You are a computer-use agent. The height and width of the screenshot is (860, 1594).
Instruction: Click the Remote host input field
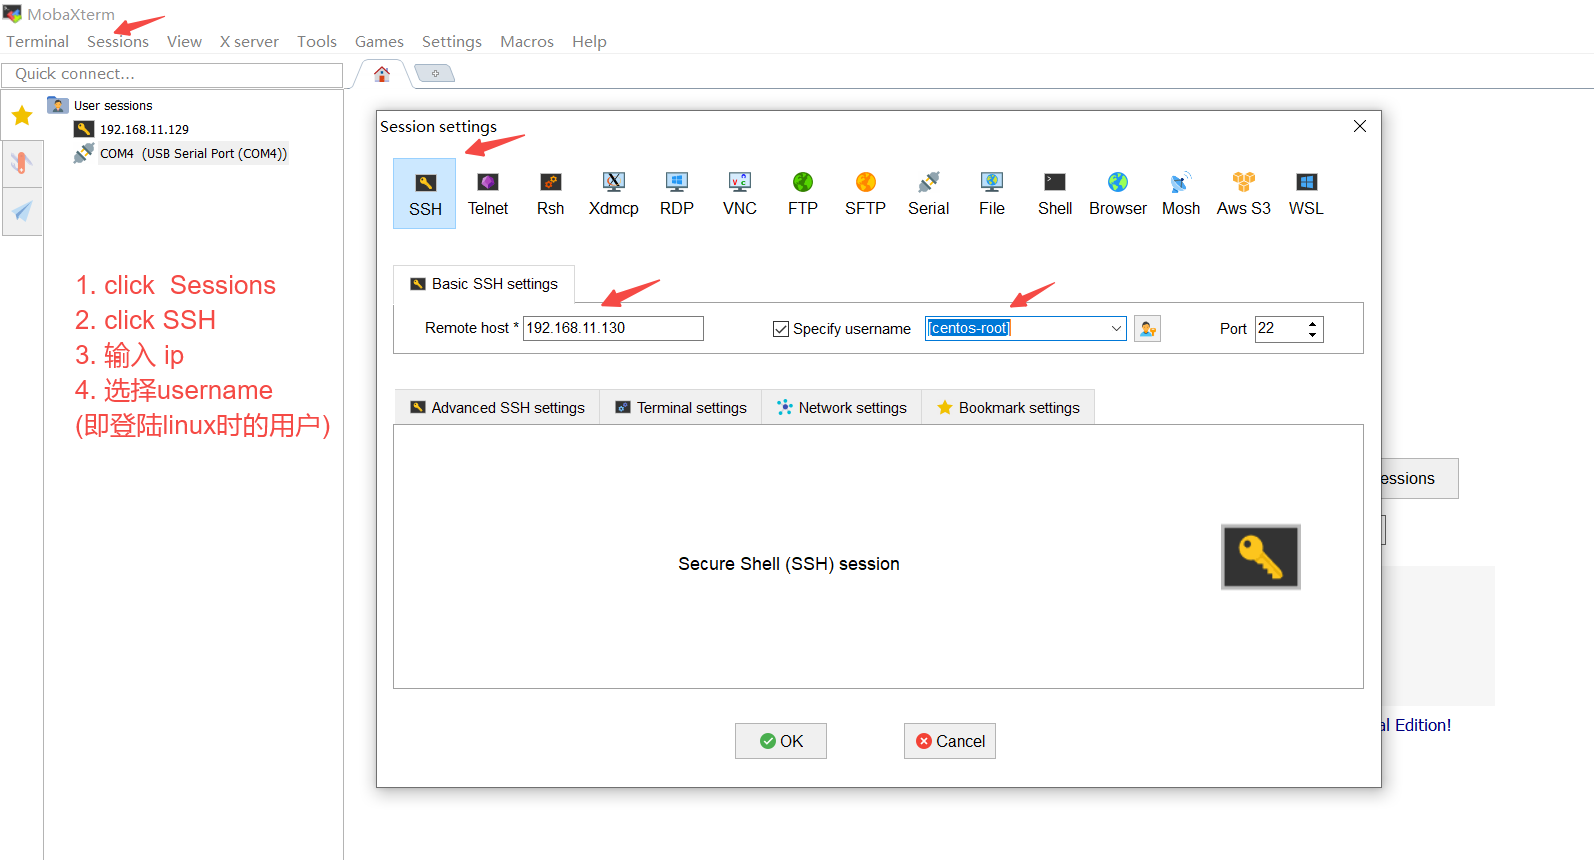tap(613, 328)
